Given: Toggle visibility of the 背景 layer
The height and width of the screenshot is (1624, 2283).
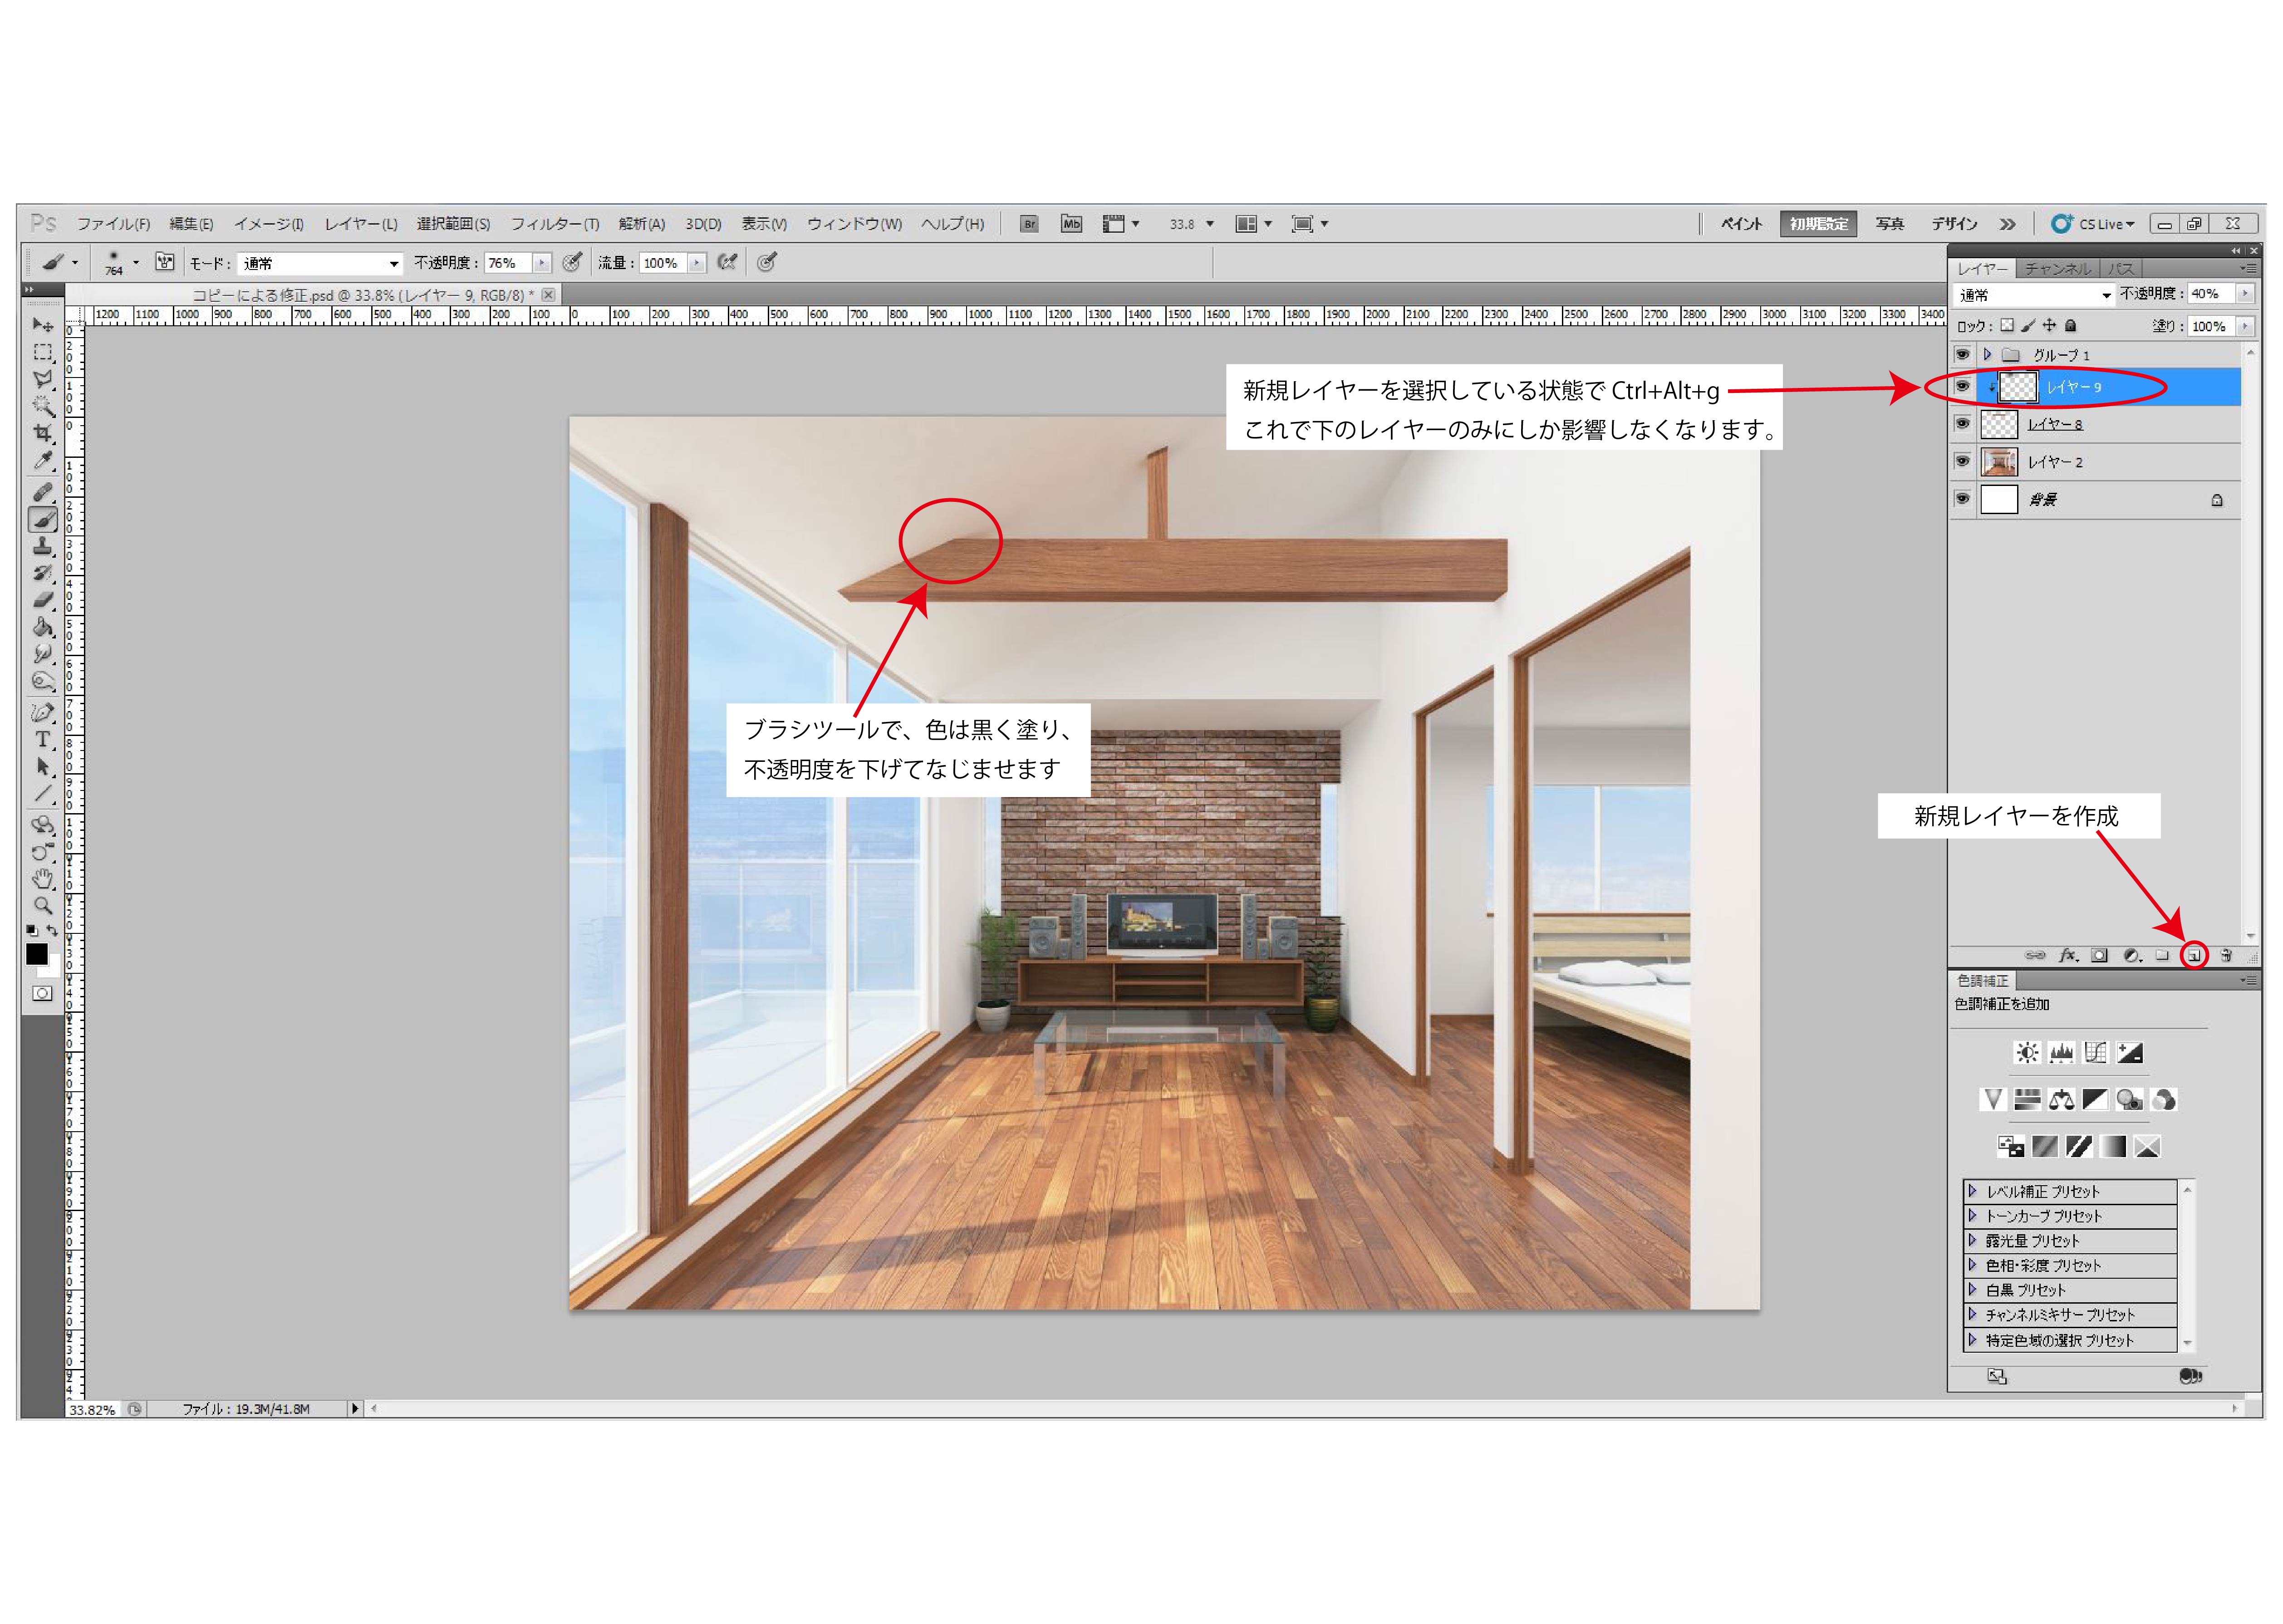Looking at the screenshot, I should 1962,498.
